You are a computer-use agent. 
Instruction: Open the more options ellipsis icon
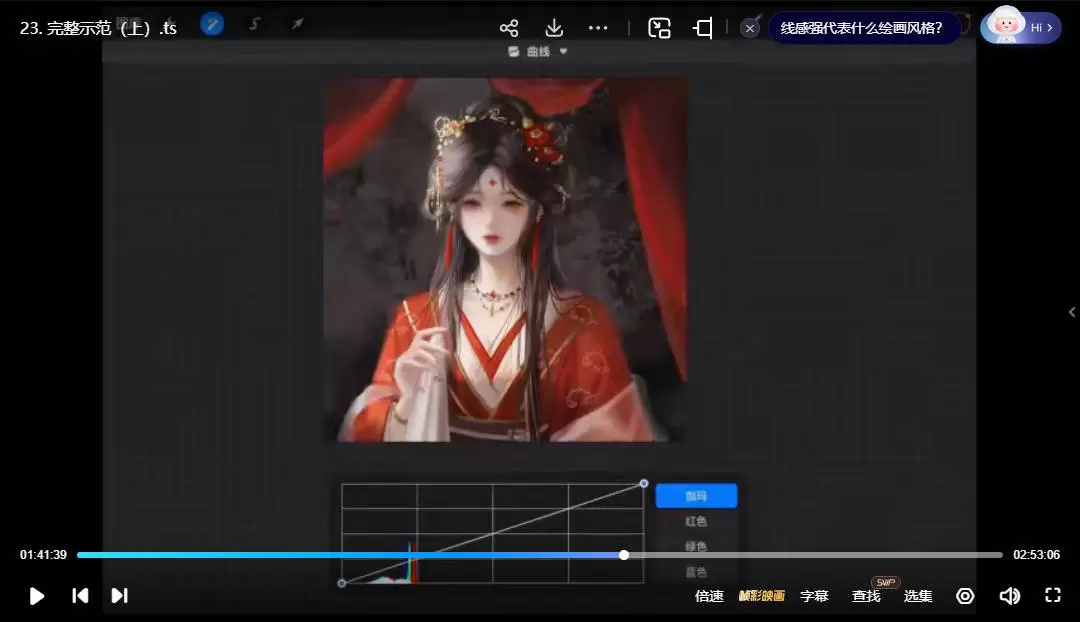(x=598, y=27)
